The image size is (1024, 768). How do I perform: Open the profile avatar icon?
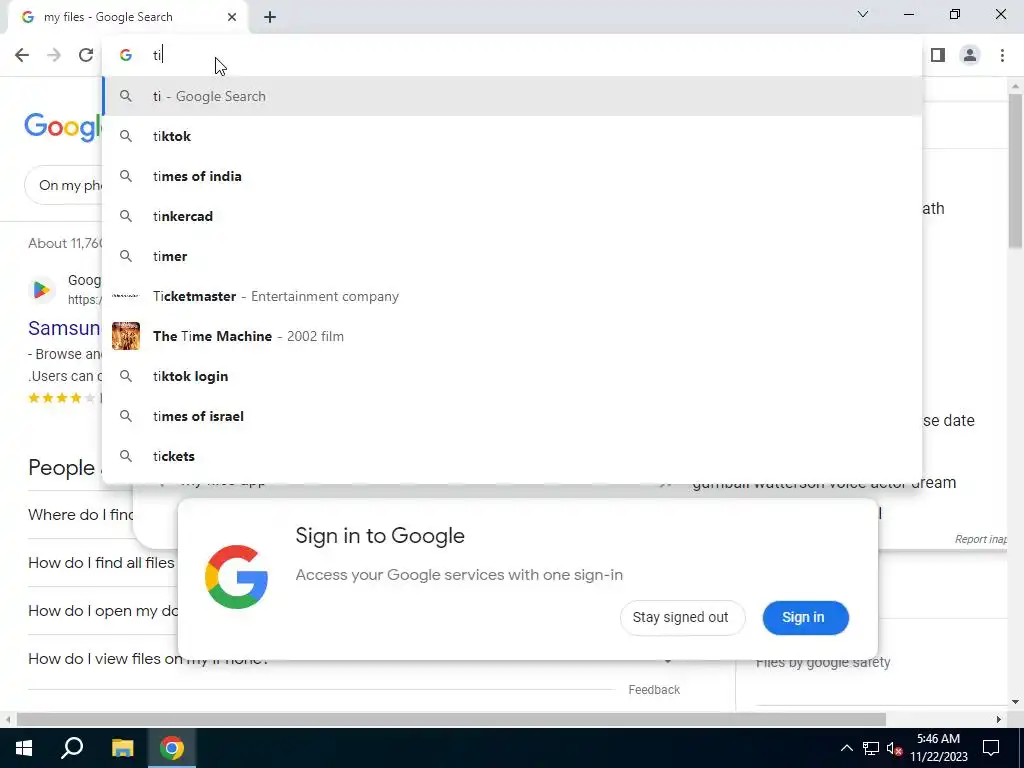tap(970, 55)
